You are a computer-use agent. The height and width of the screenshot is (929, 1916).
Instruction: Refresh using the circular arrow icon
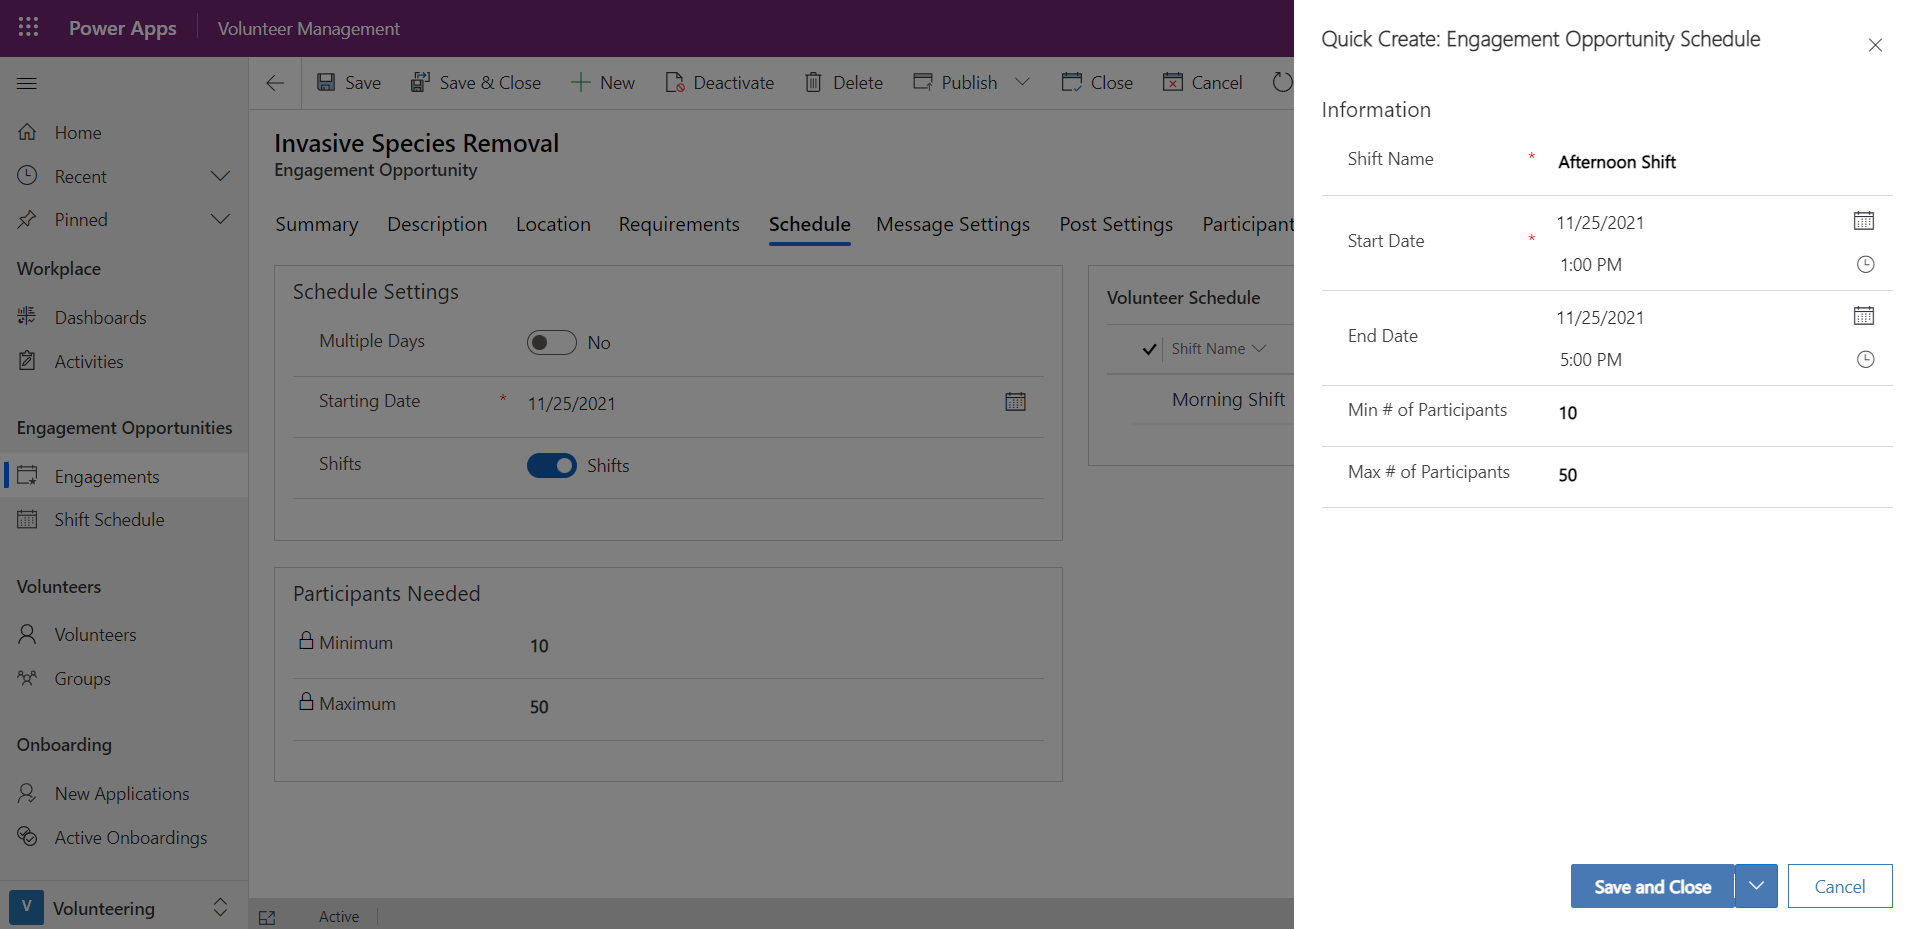click(x=1282, y=82)
